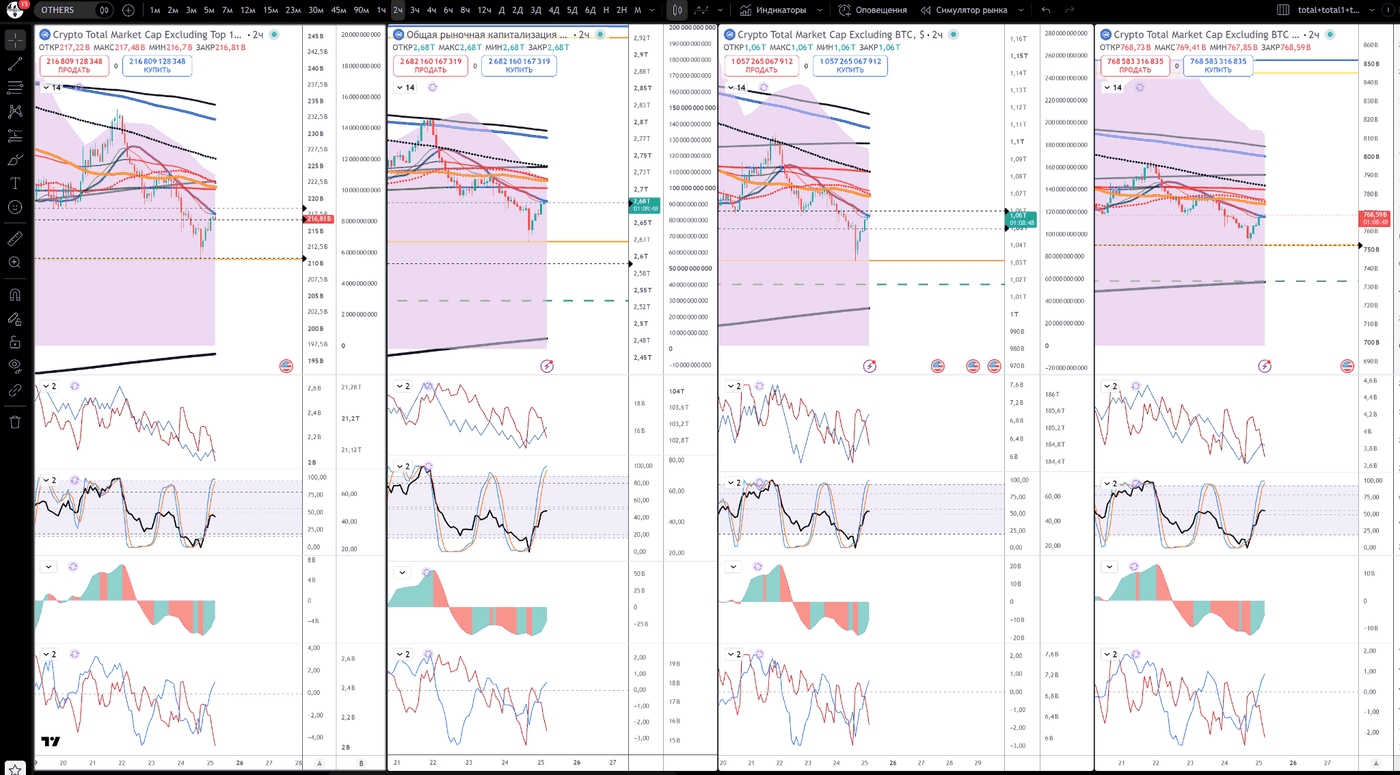The width and height of the screenshot is (1400, 775).
Task: Toggle drawings sync link icon
Action: point(15,390)
